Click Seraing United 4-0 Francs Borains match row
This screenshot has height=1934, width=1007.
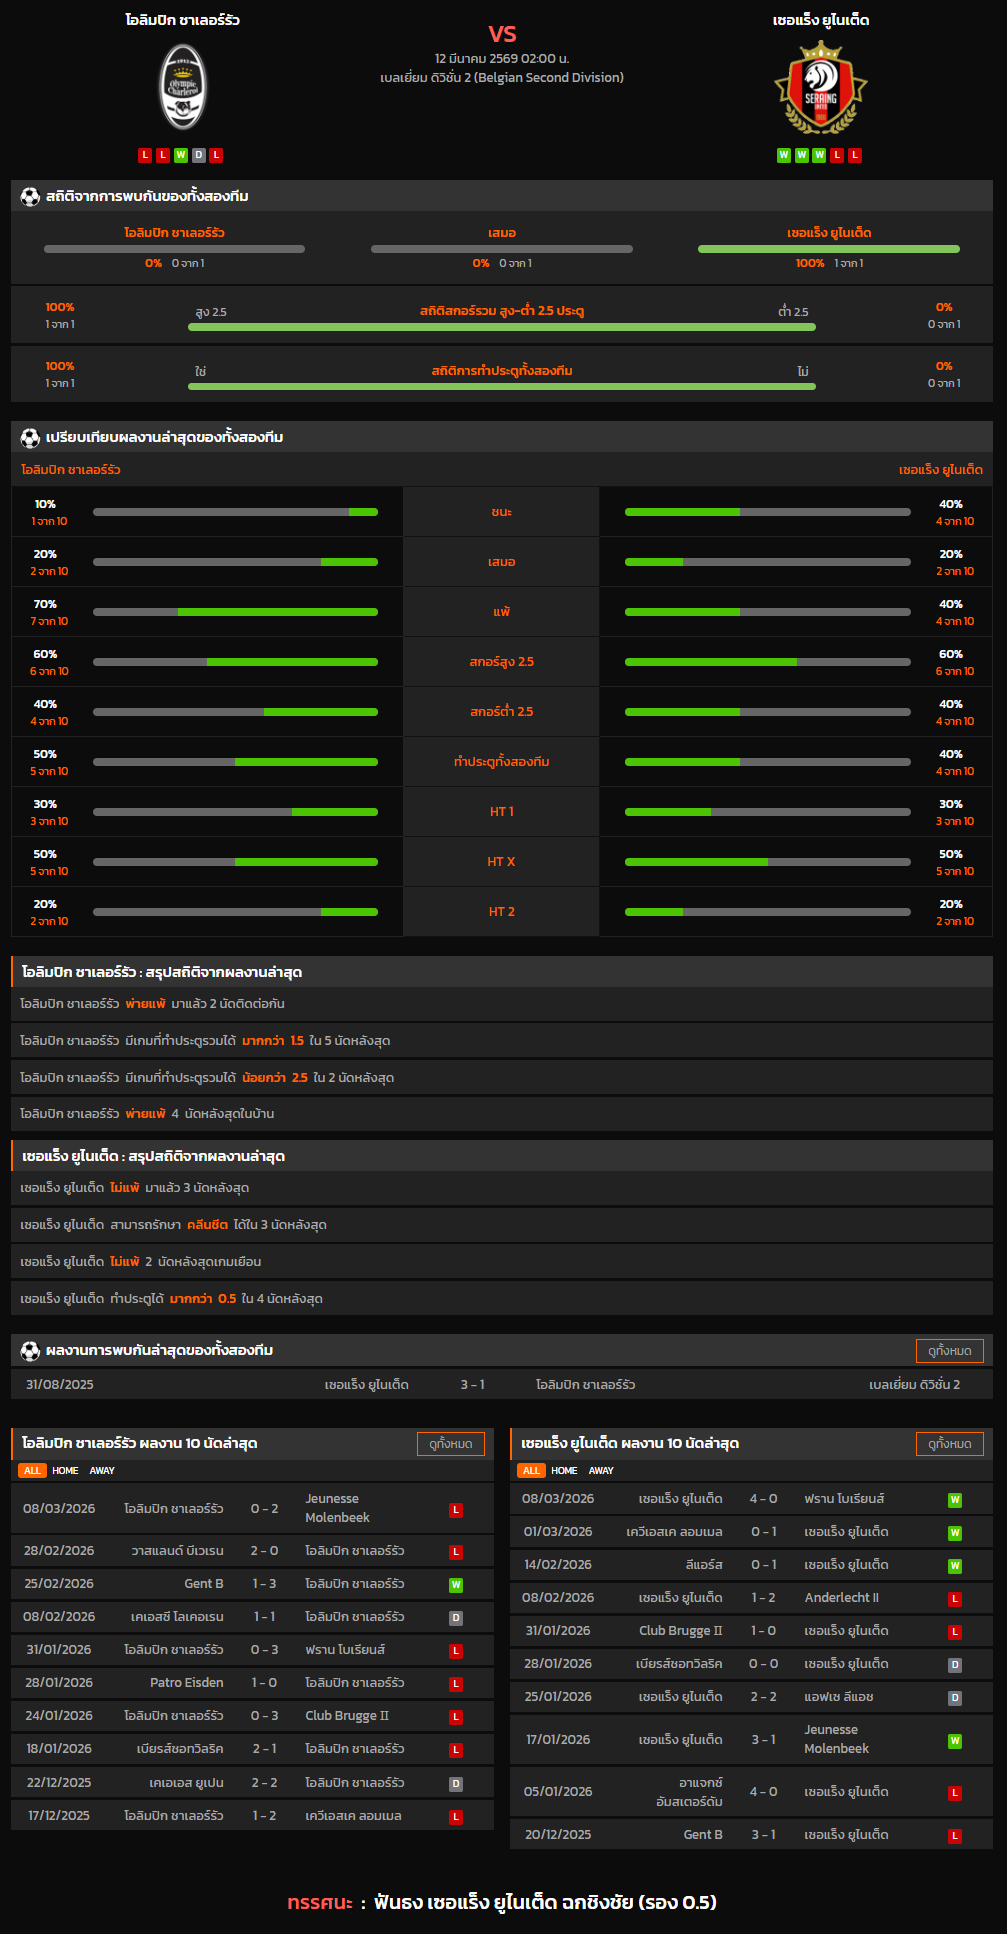pyautogui.click(x=740, y=1499)
